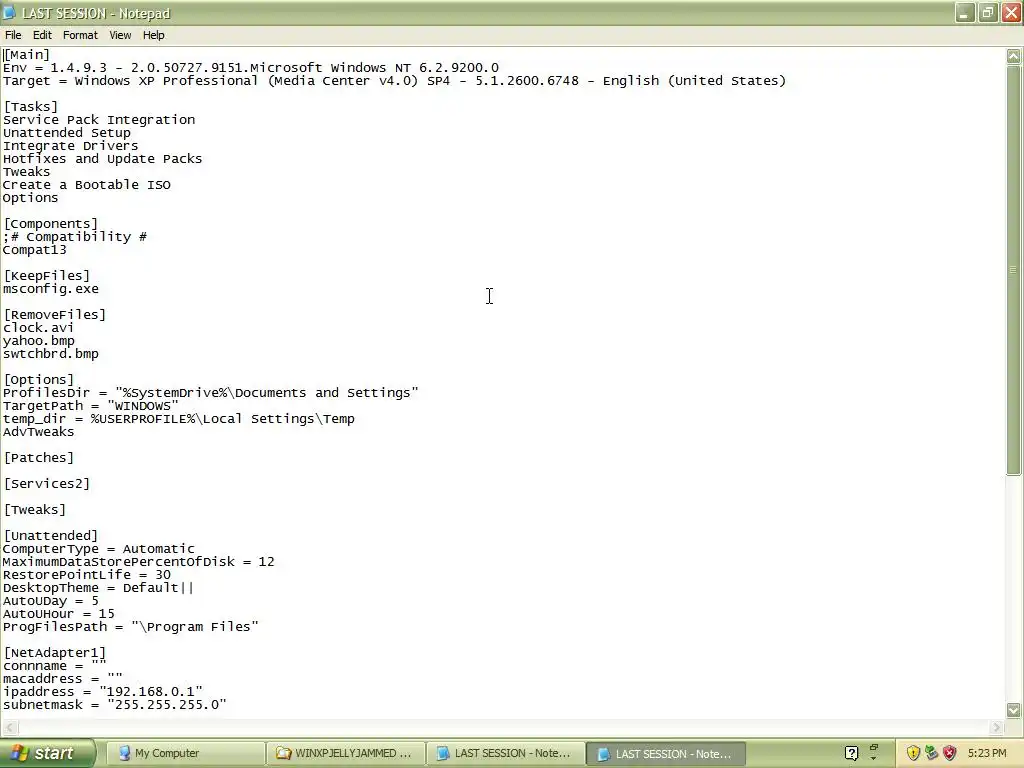Click the Create a Bootable ISO line
This screenshot has width=1024, height=768.
87,185
